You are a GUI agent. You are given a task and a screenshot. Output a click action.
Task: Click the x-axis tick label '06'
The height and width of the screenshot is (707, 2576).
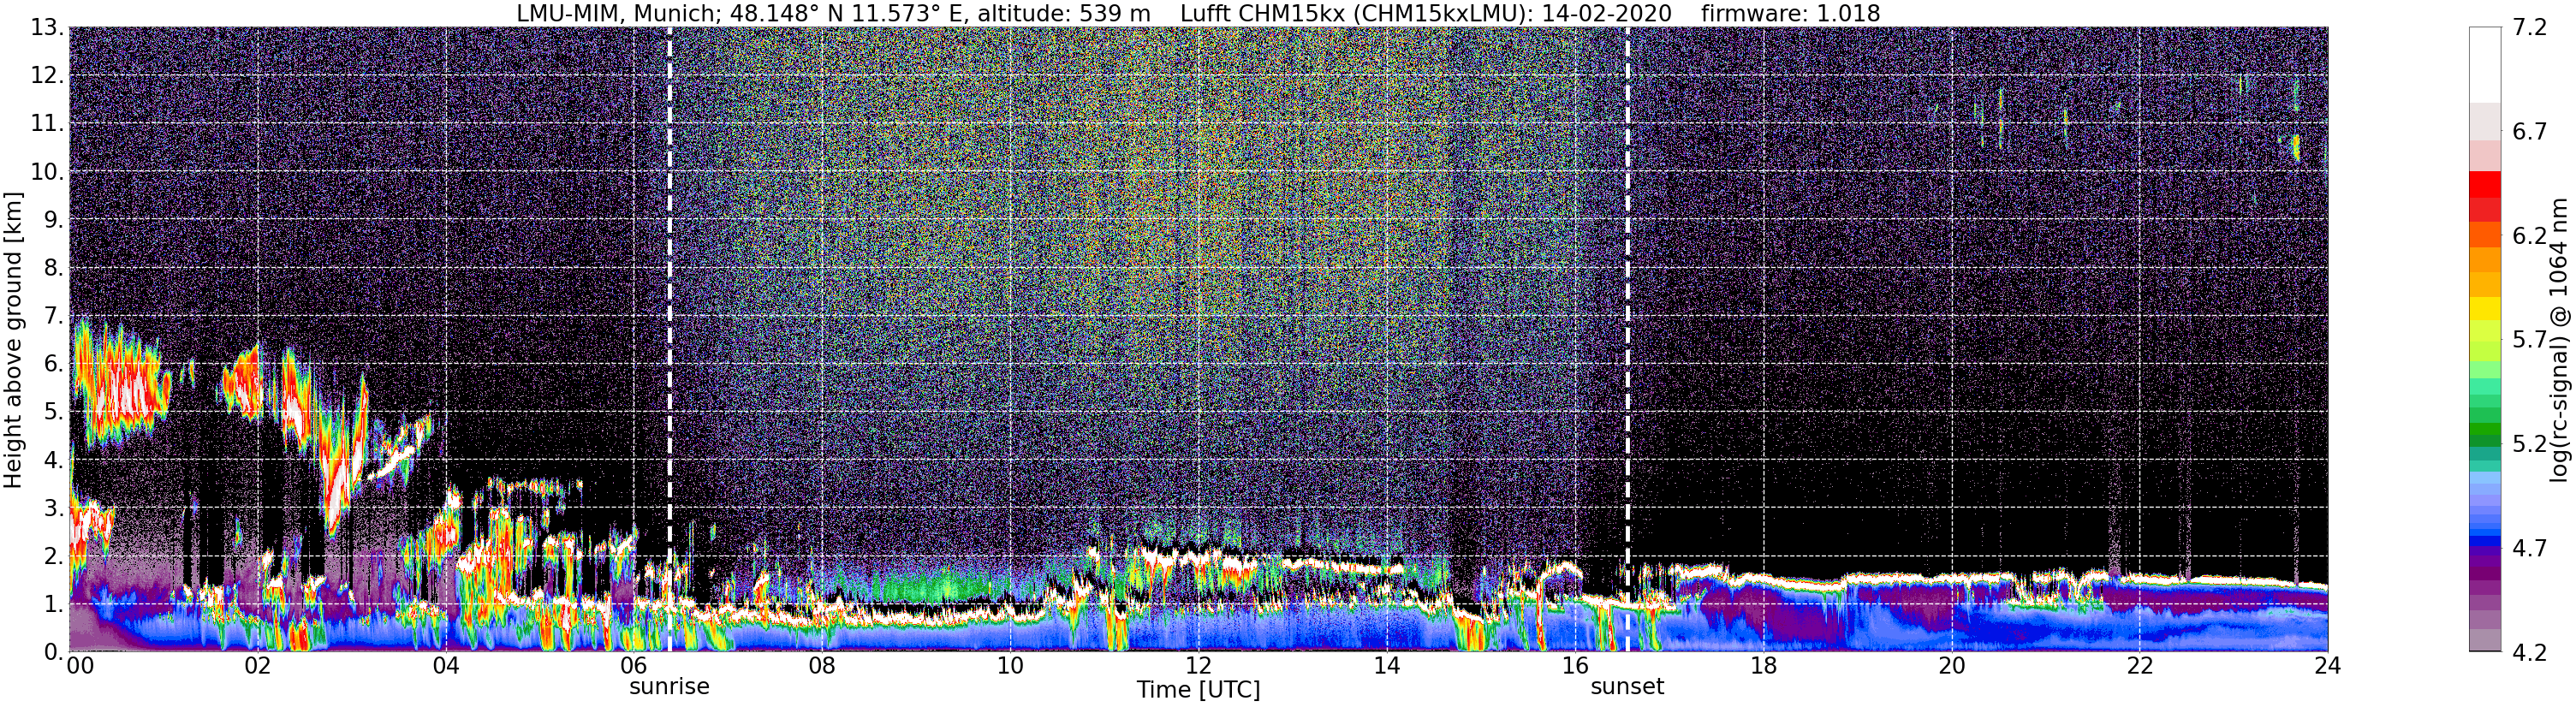(x=634, y=666)
